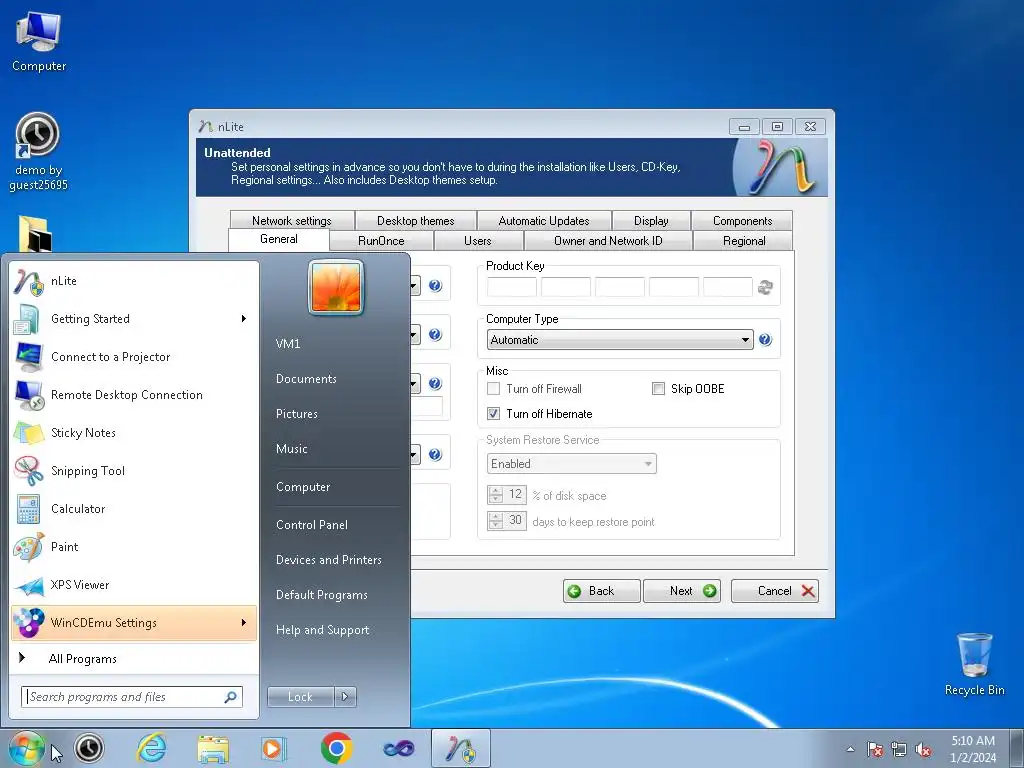
Task: Click the Back button
Action: (601, 591)
